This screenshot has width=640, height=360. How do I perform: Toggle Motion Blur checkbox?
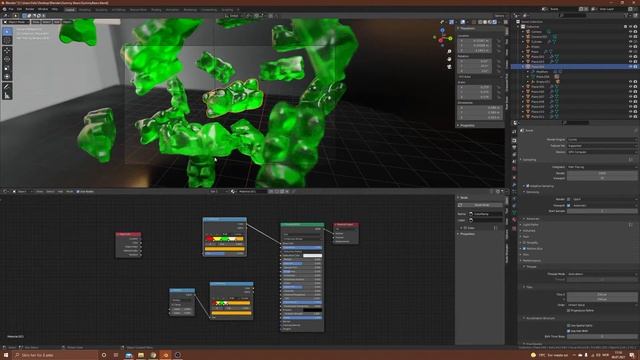point(524,248)
